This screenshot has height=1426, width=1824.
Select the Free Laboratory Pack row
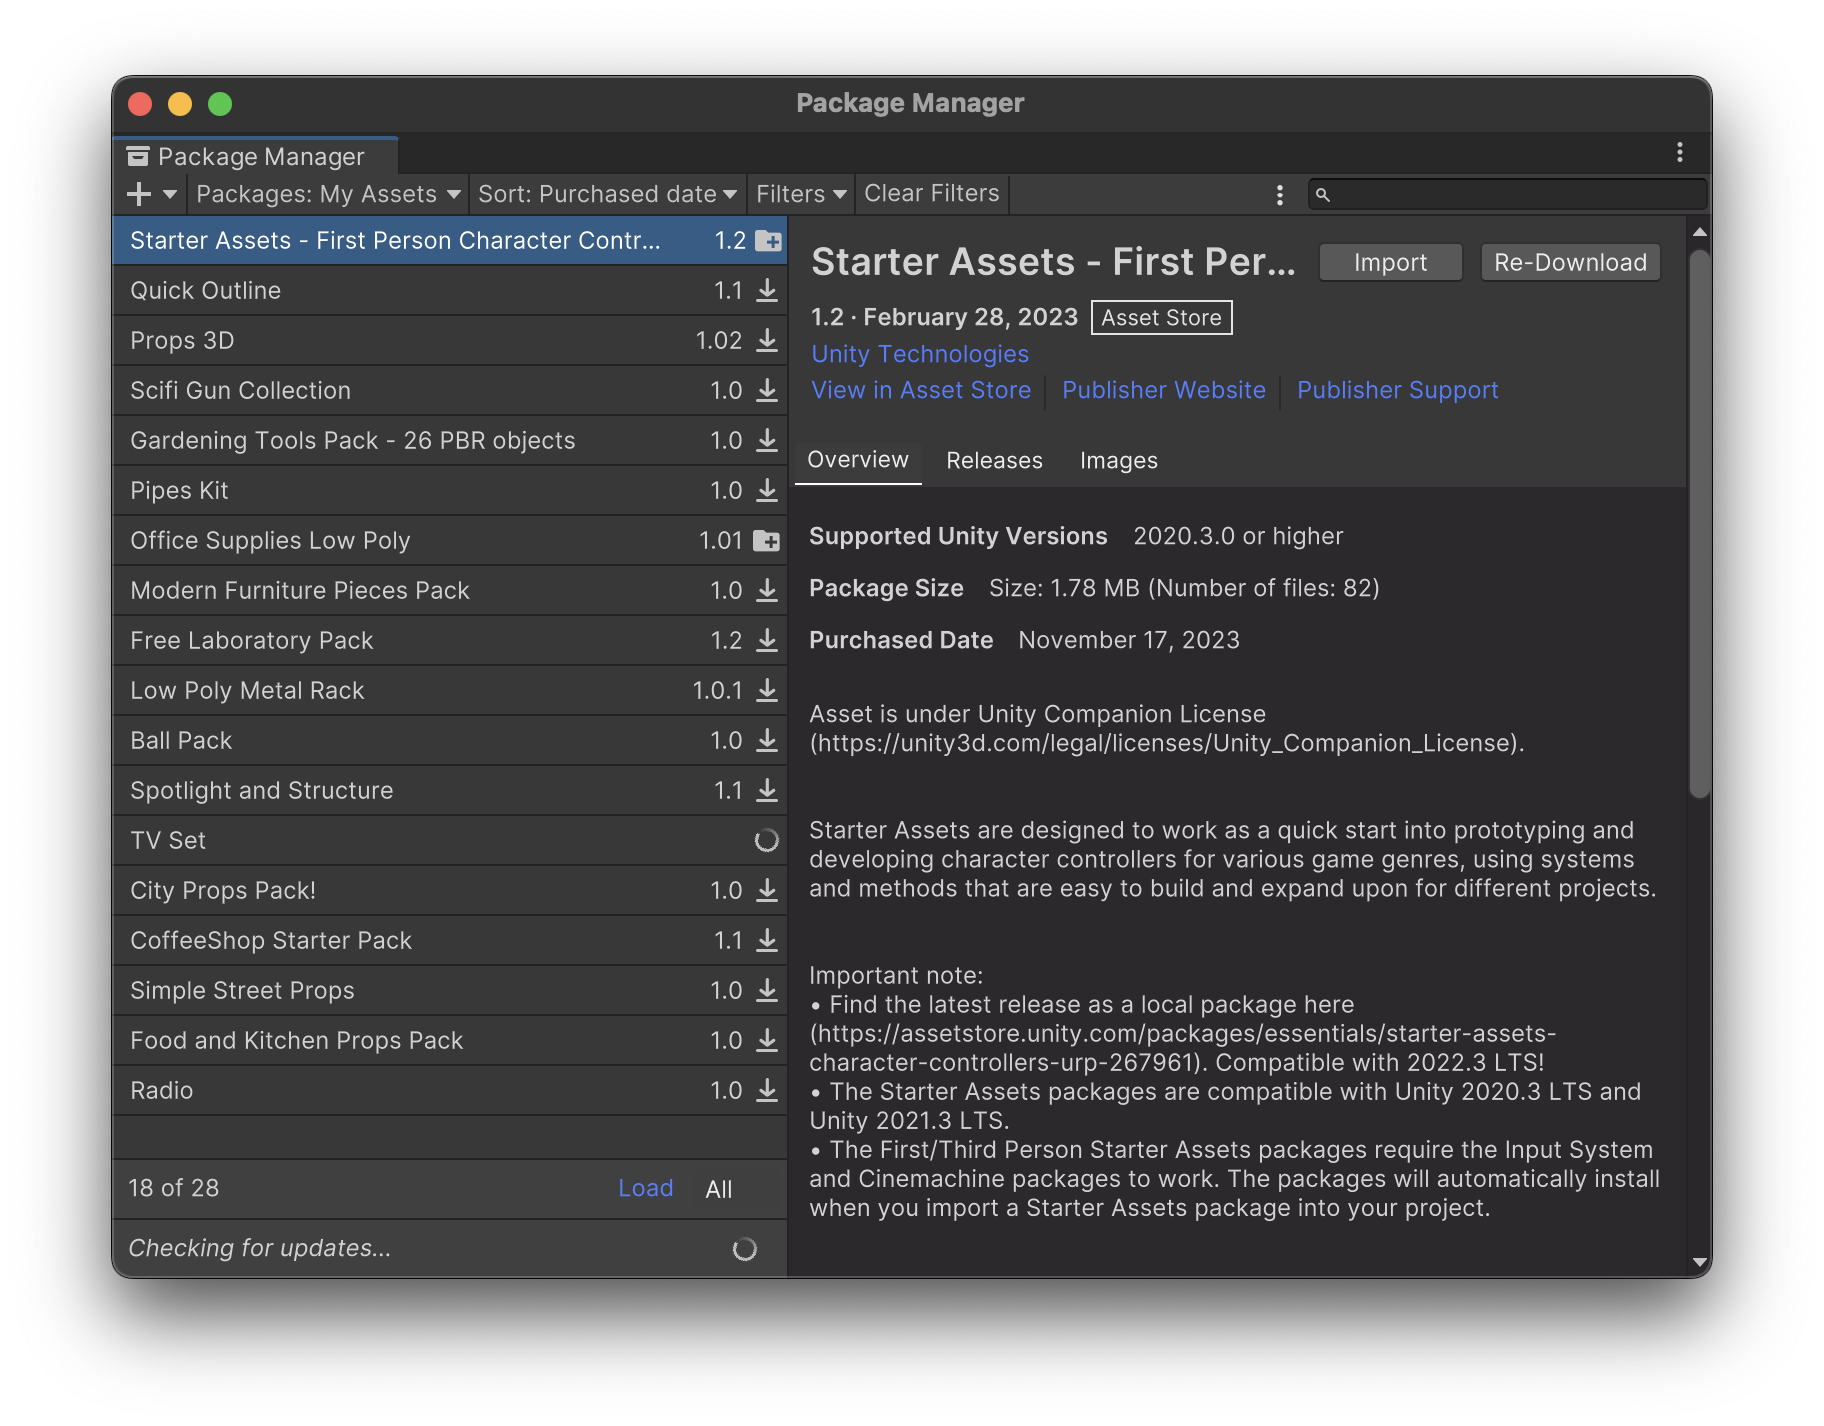[x=450, y=640]
